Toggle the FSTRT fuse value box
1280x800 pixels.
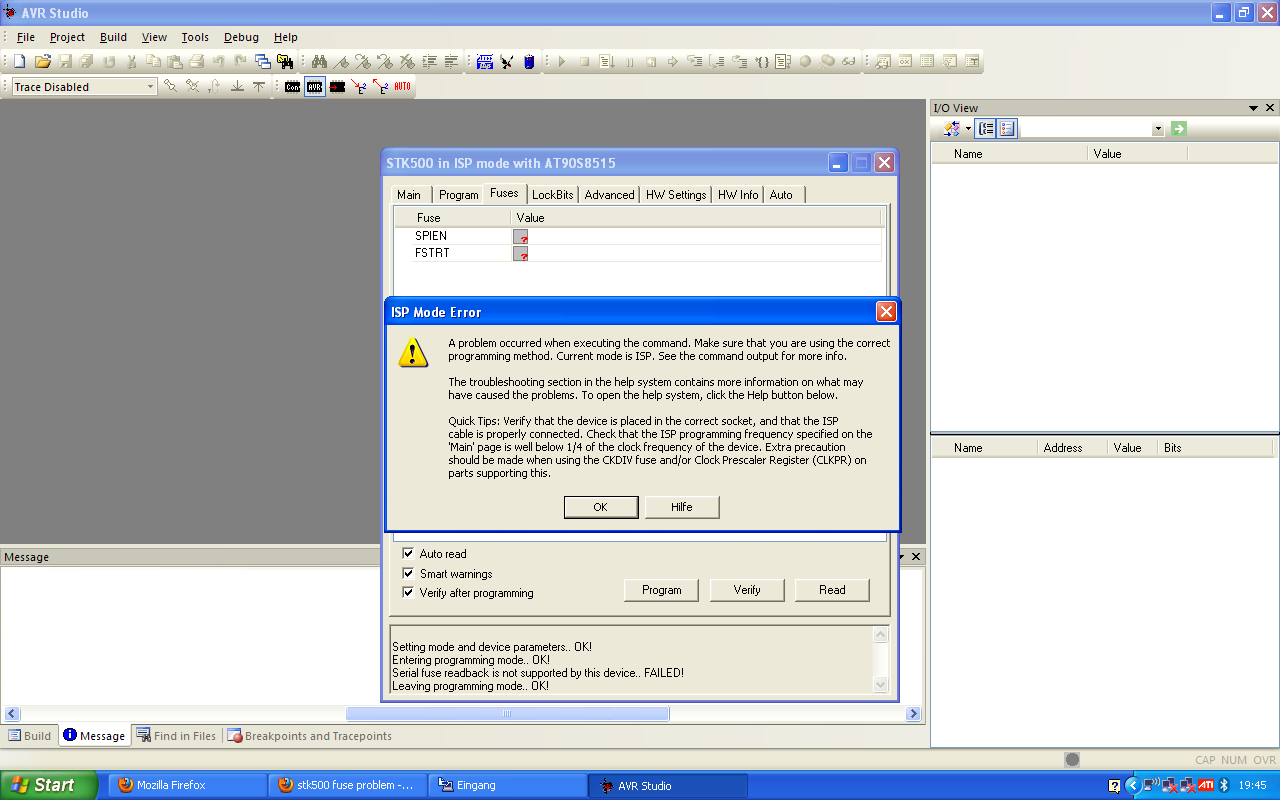[520, 254]
